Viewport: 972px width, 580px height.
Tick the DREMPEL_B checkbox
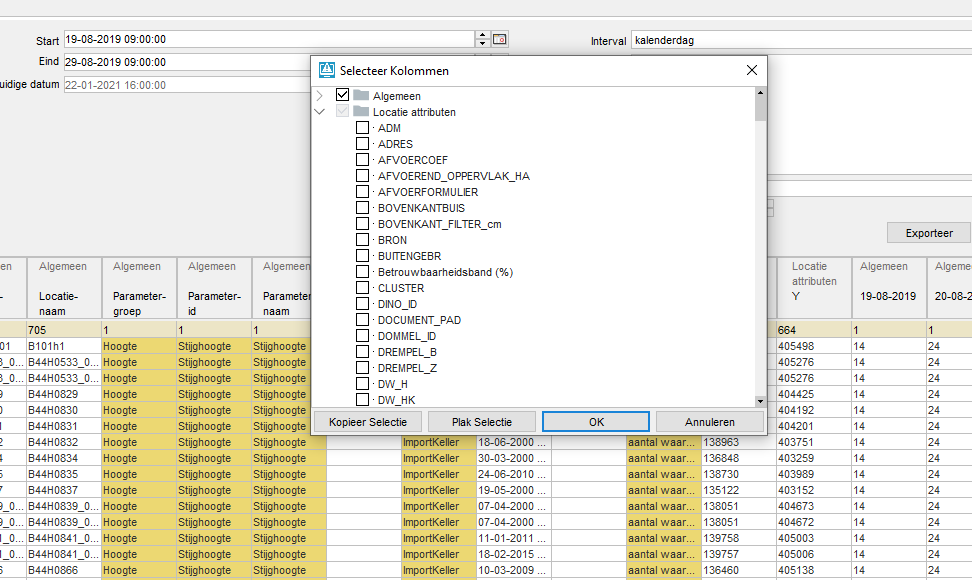click(x=363, y=352)
